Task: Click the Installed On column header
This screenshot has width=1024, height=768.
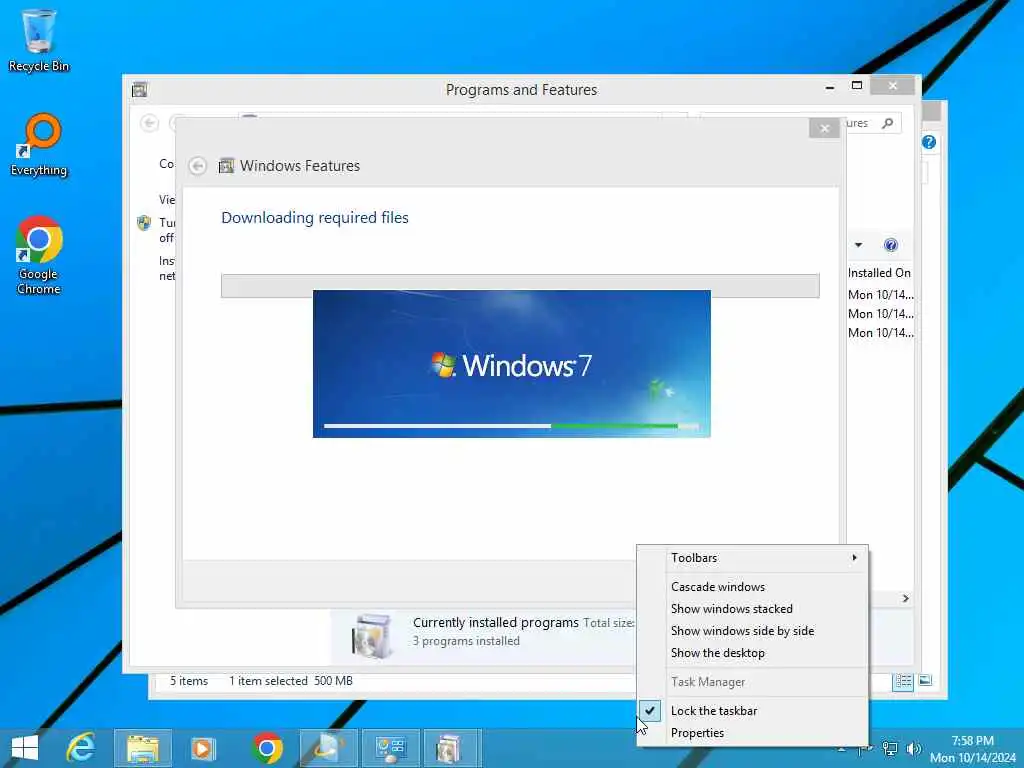Action: [x=879, y=273]
